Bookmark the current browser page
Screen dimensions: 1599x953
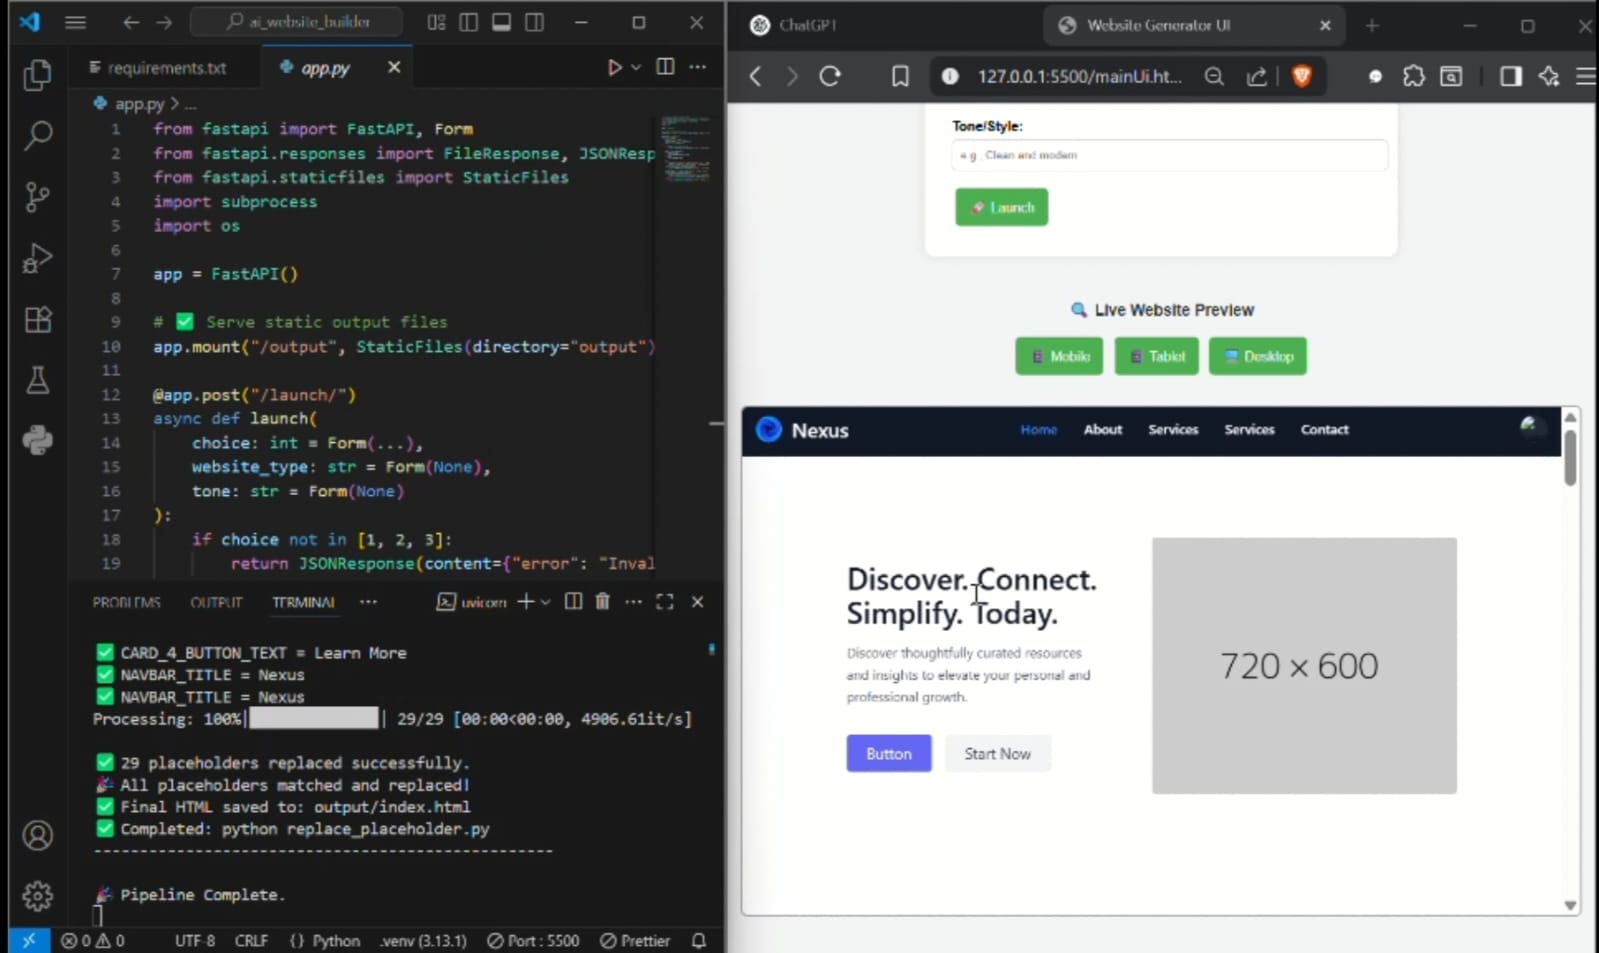click(x=900, y=76)
